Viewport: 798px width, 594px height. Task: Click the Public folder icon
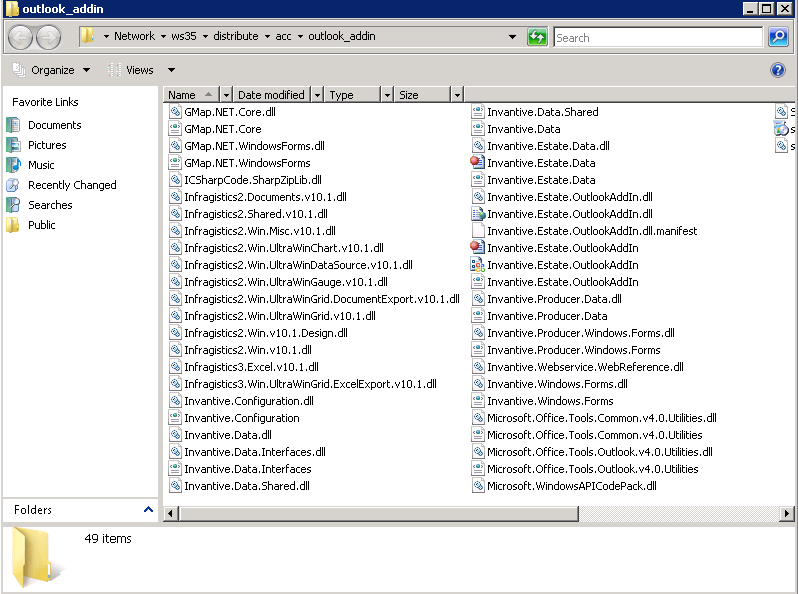coord(13,225)
